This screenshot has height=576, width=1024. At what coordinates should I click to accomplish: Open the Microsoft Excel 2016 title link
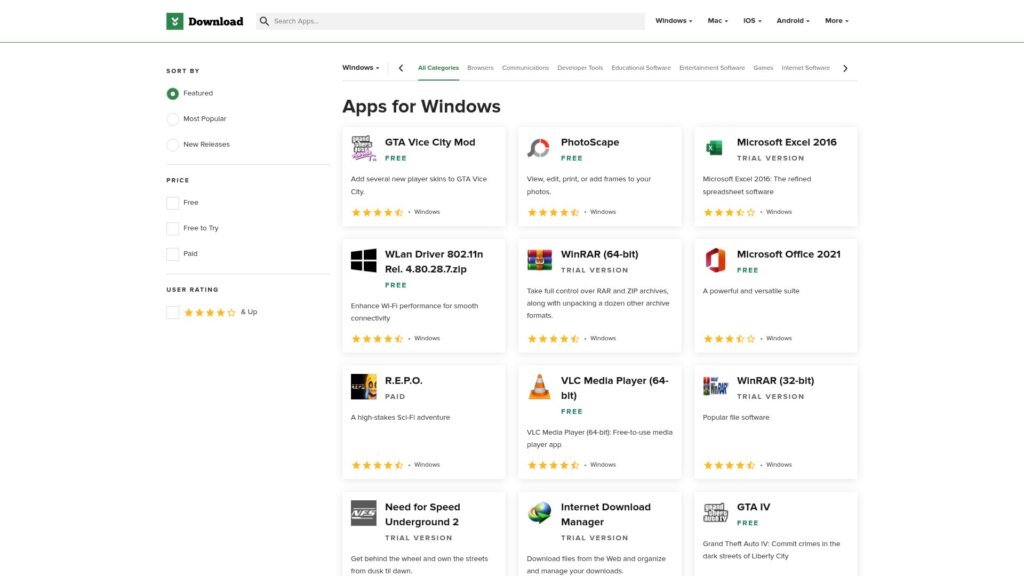click(x=786, y=142)
